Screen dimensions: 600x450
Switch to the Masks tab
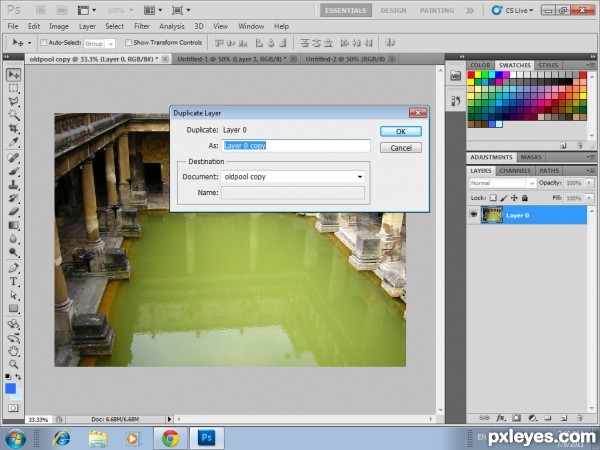coord(531,157)
